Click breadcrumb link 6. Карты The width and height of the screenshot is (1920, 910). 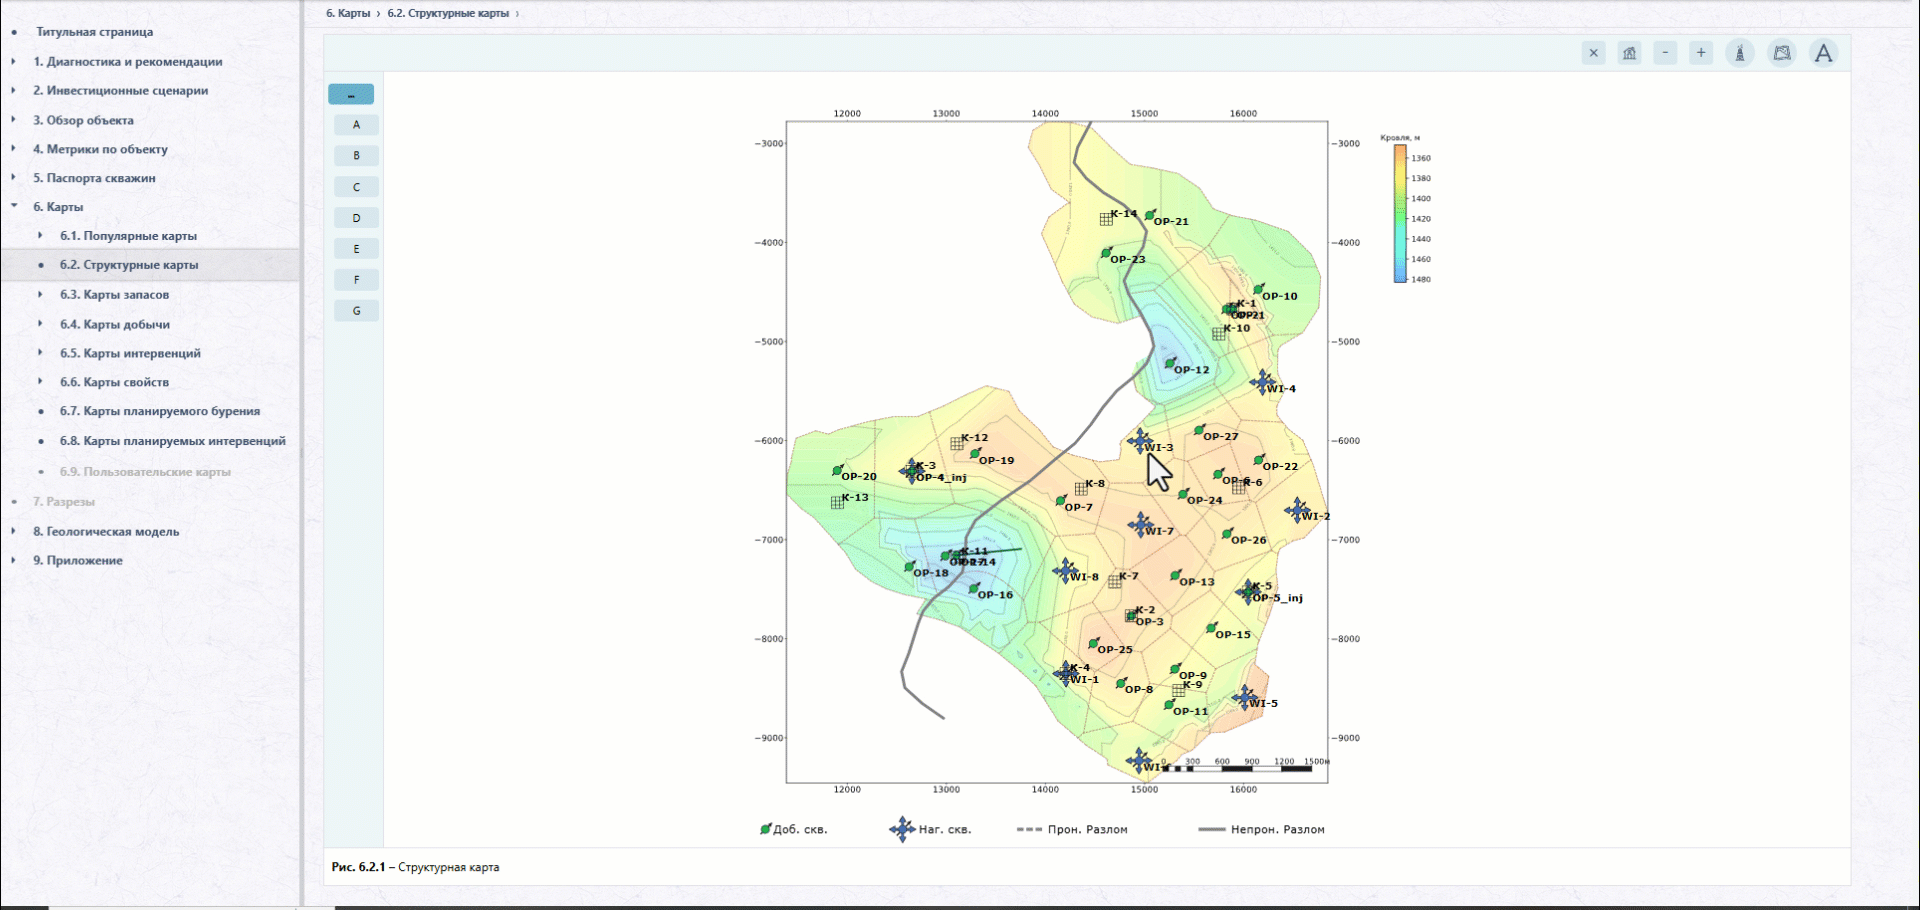point(348,14)
